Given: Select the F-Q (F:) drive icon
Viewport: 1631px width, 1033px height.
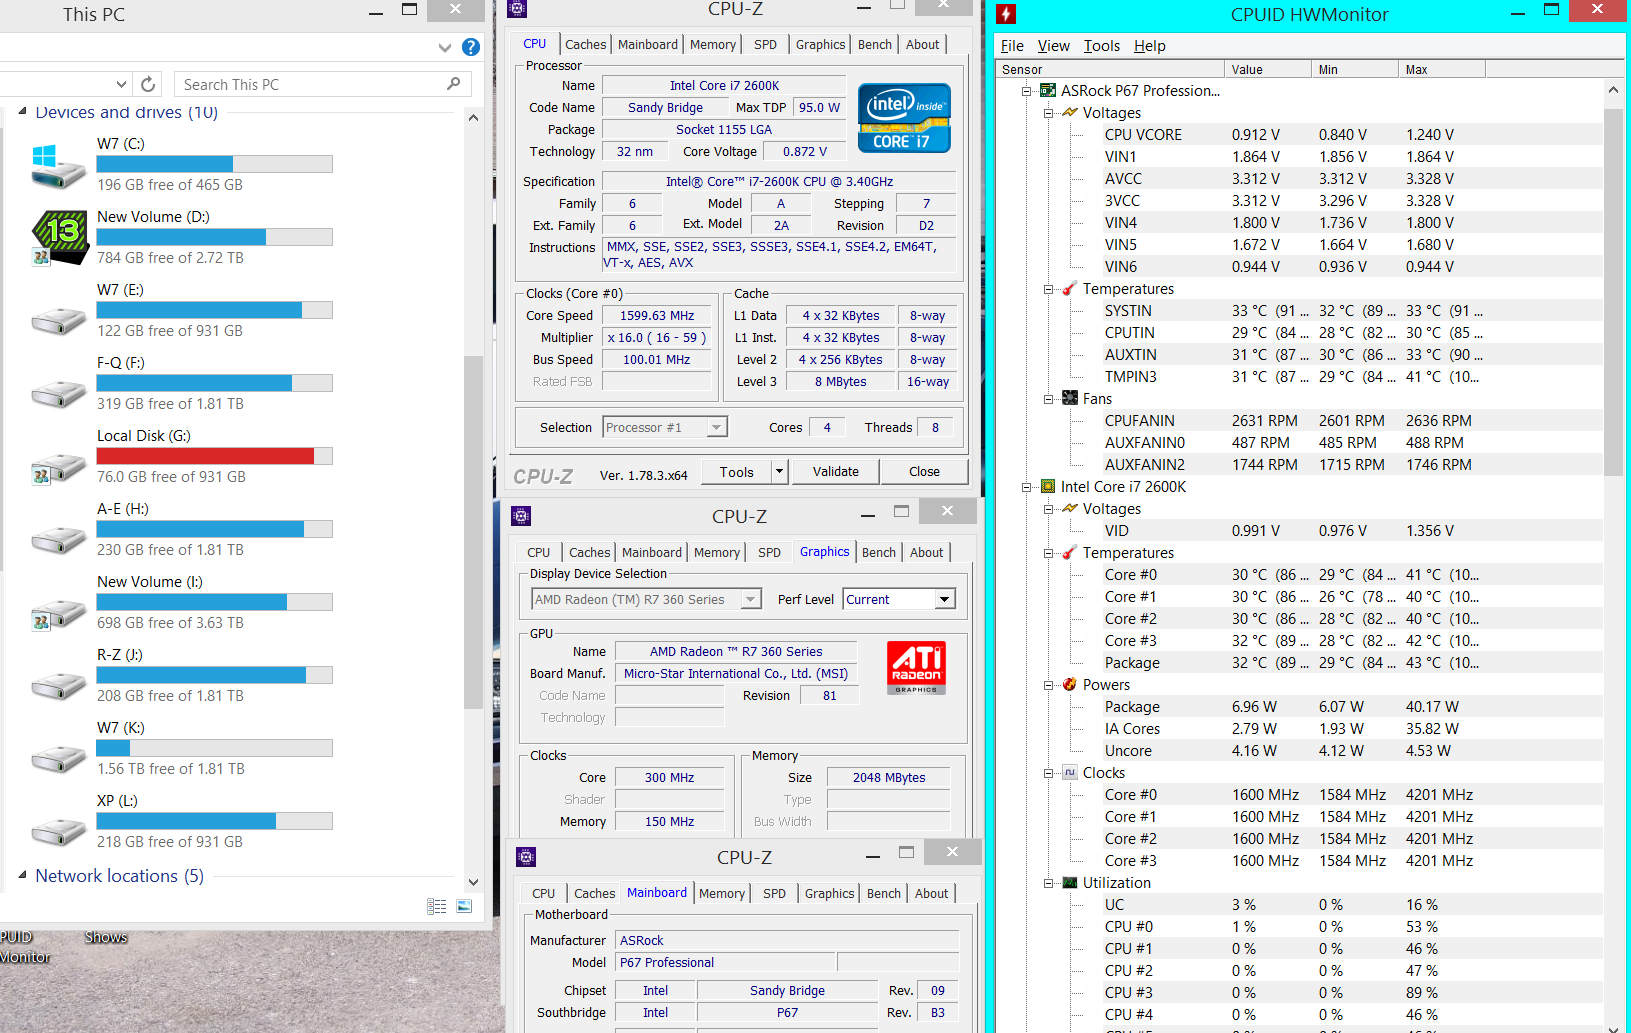Looking at the screenshot, I should coord(59,394).
